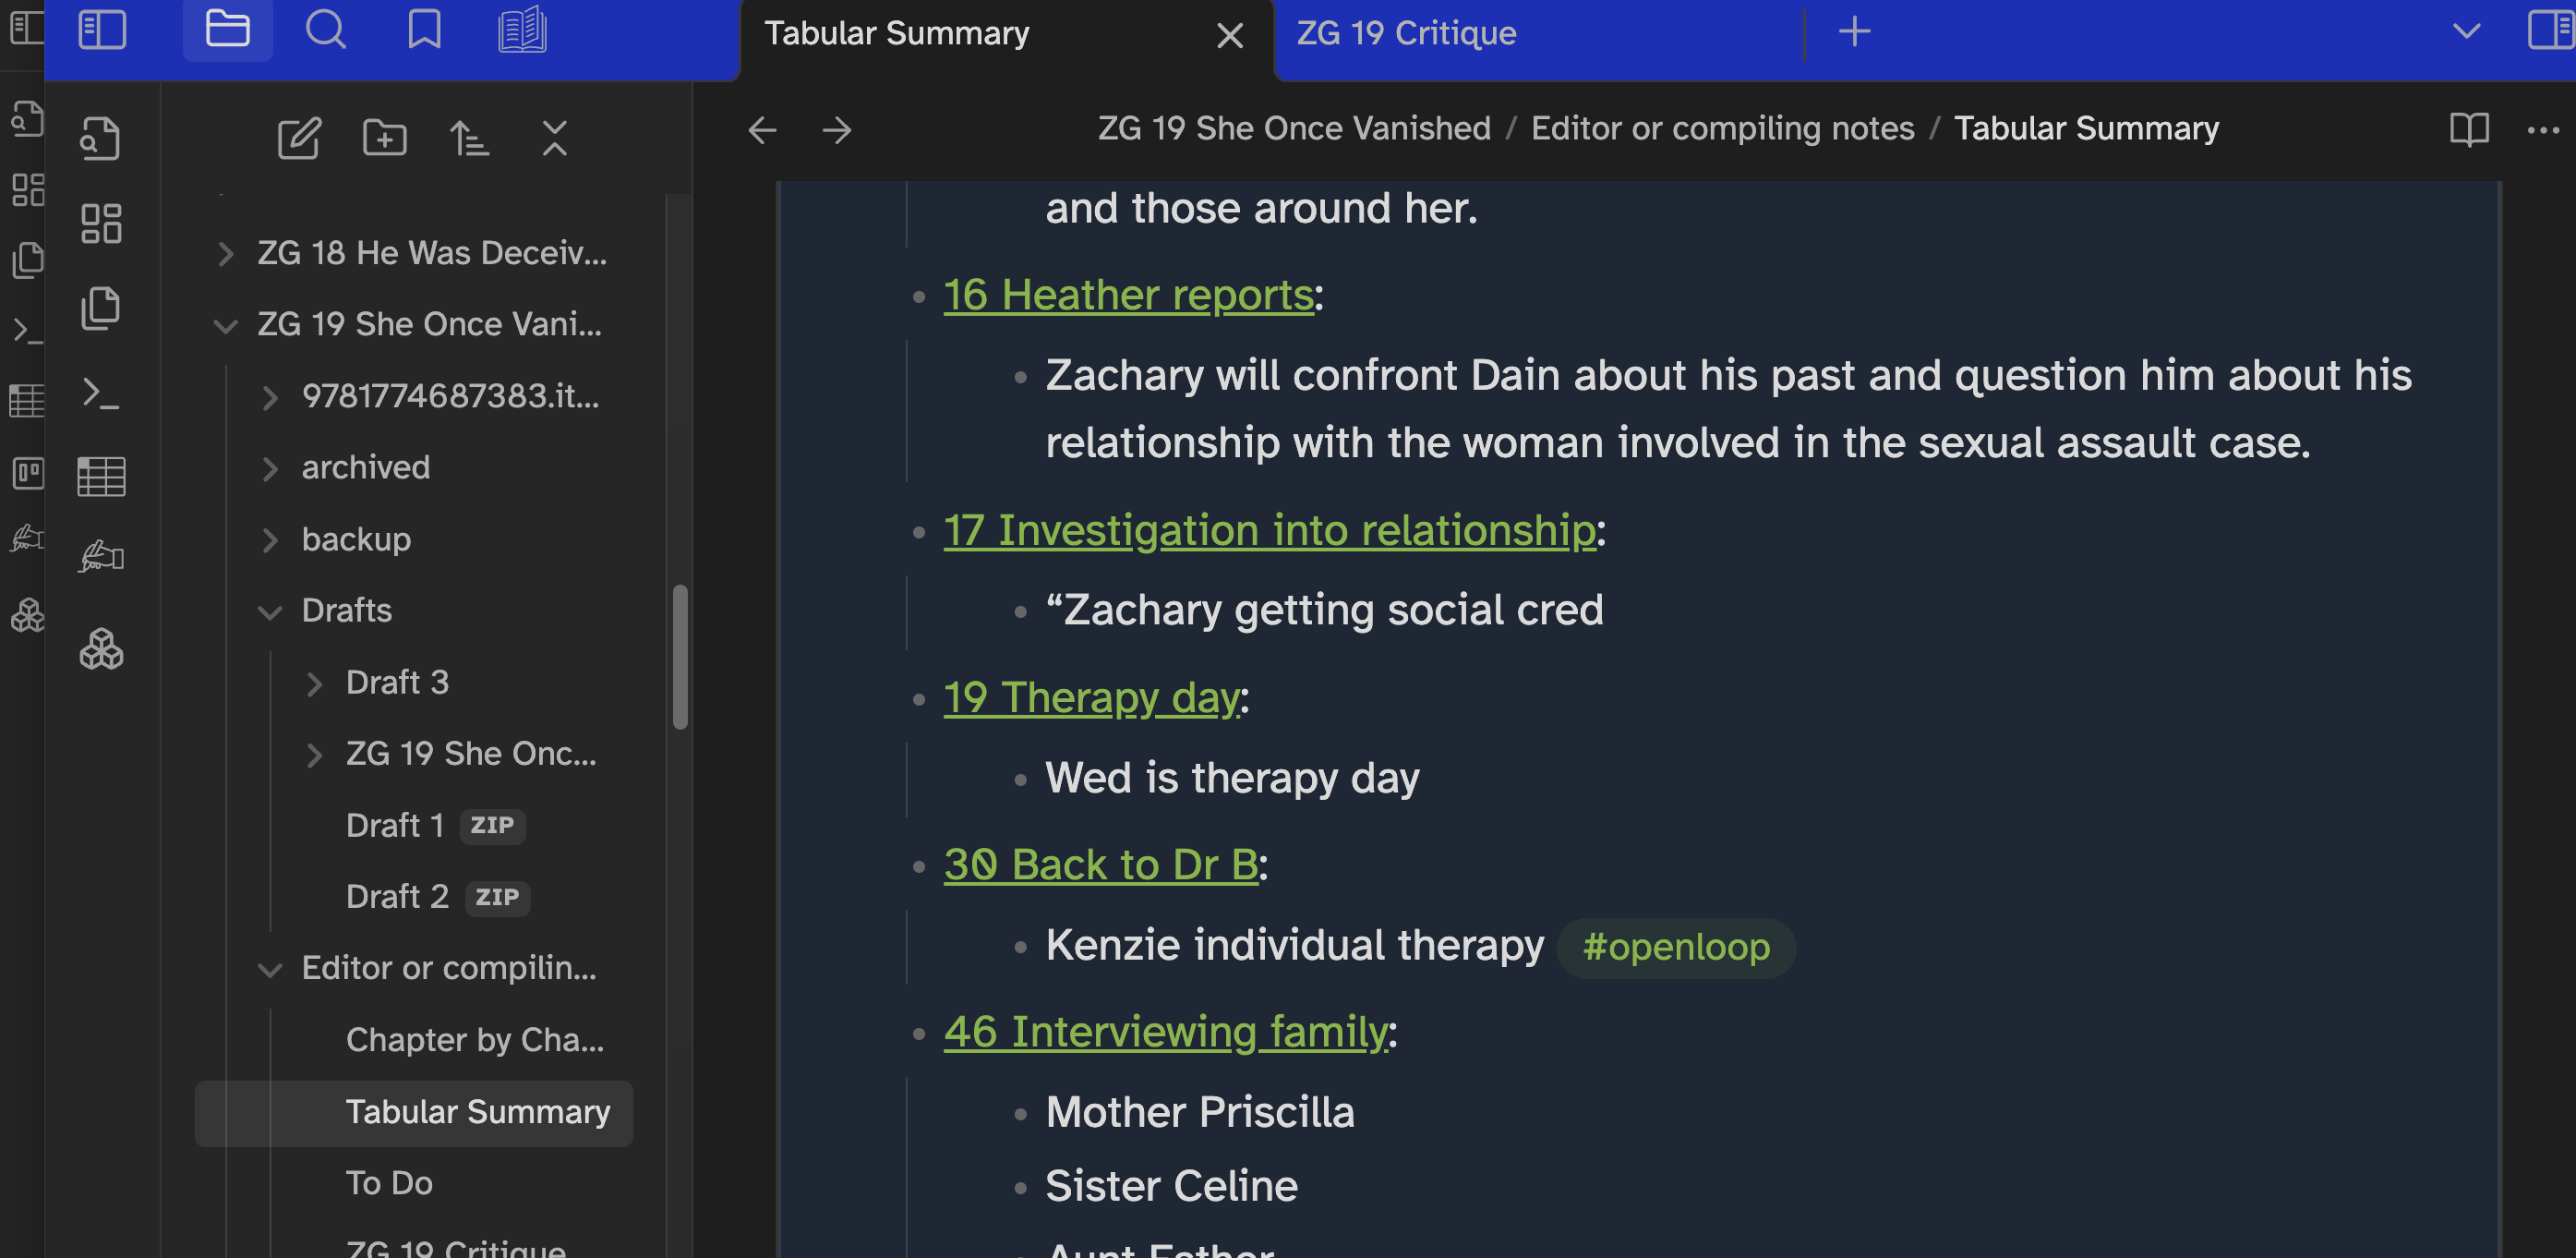Viewport: 2576px width, 1258px height.
Task: Follow the 16 Heather reports link
Action: [1128, 295]
